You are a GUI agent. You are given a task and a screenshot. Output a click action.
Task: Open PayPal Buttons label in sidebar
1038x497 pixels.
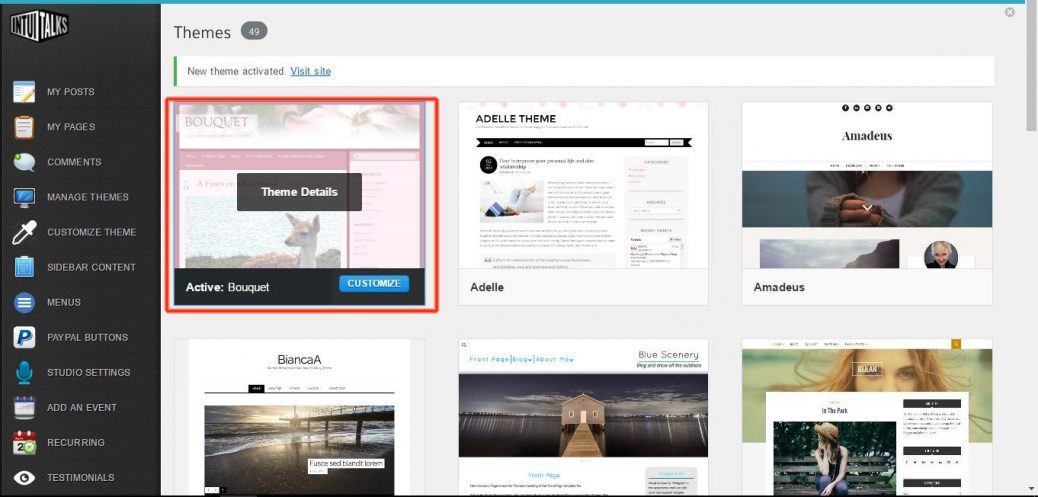click(87, 338)
